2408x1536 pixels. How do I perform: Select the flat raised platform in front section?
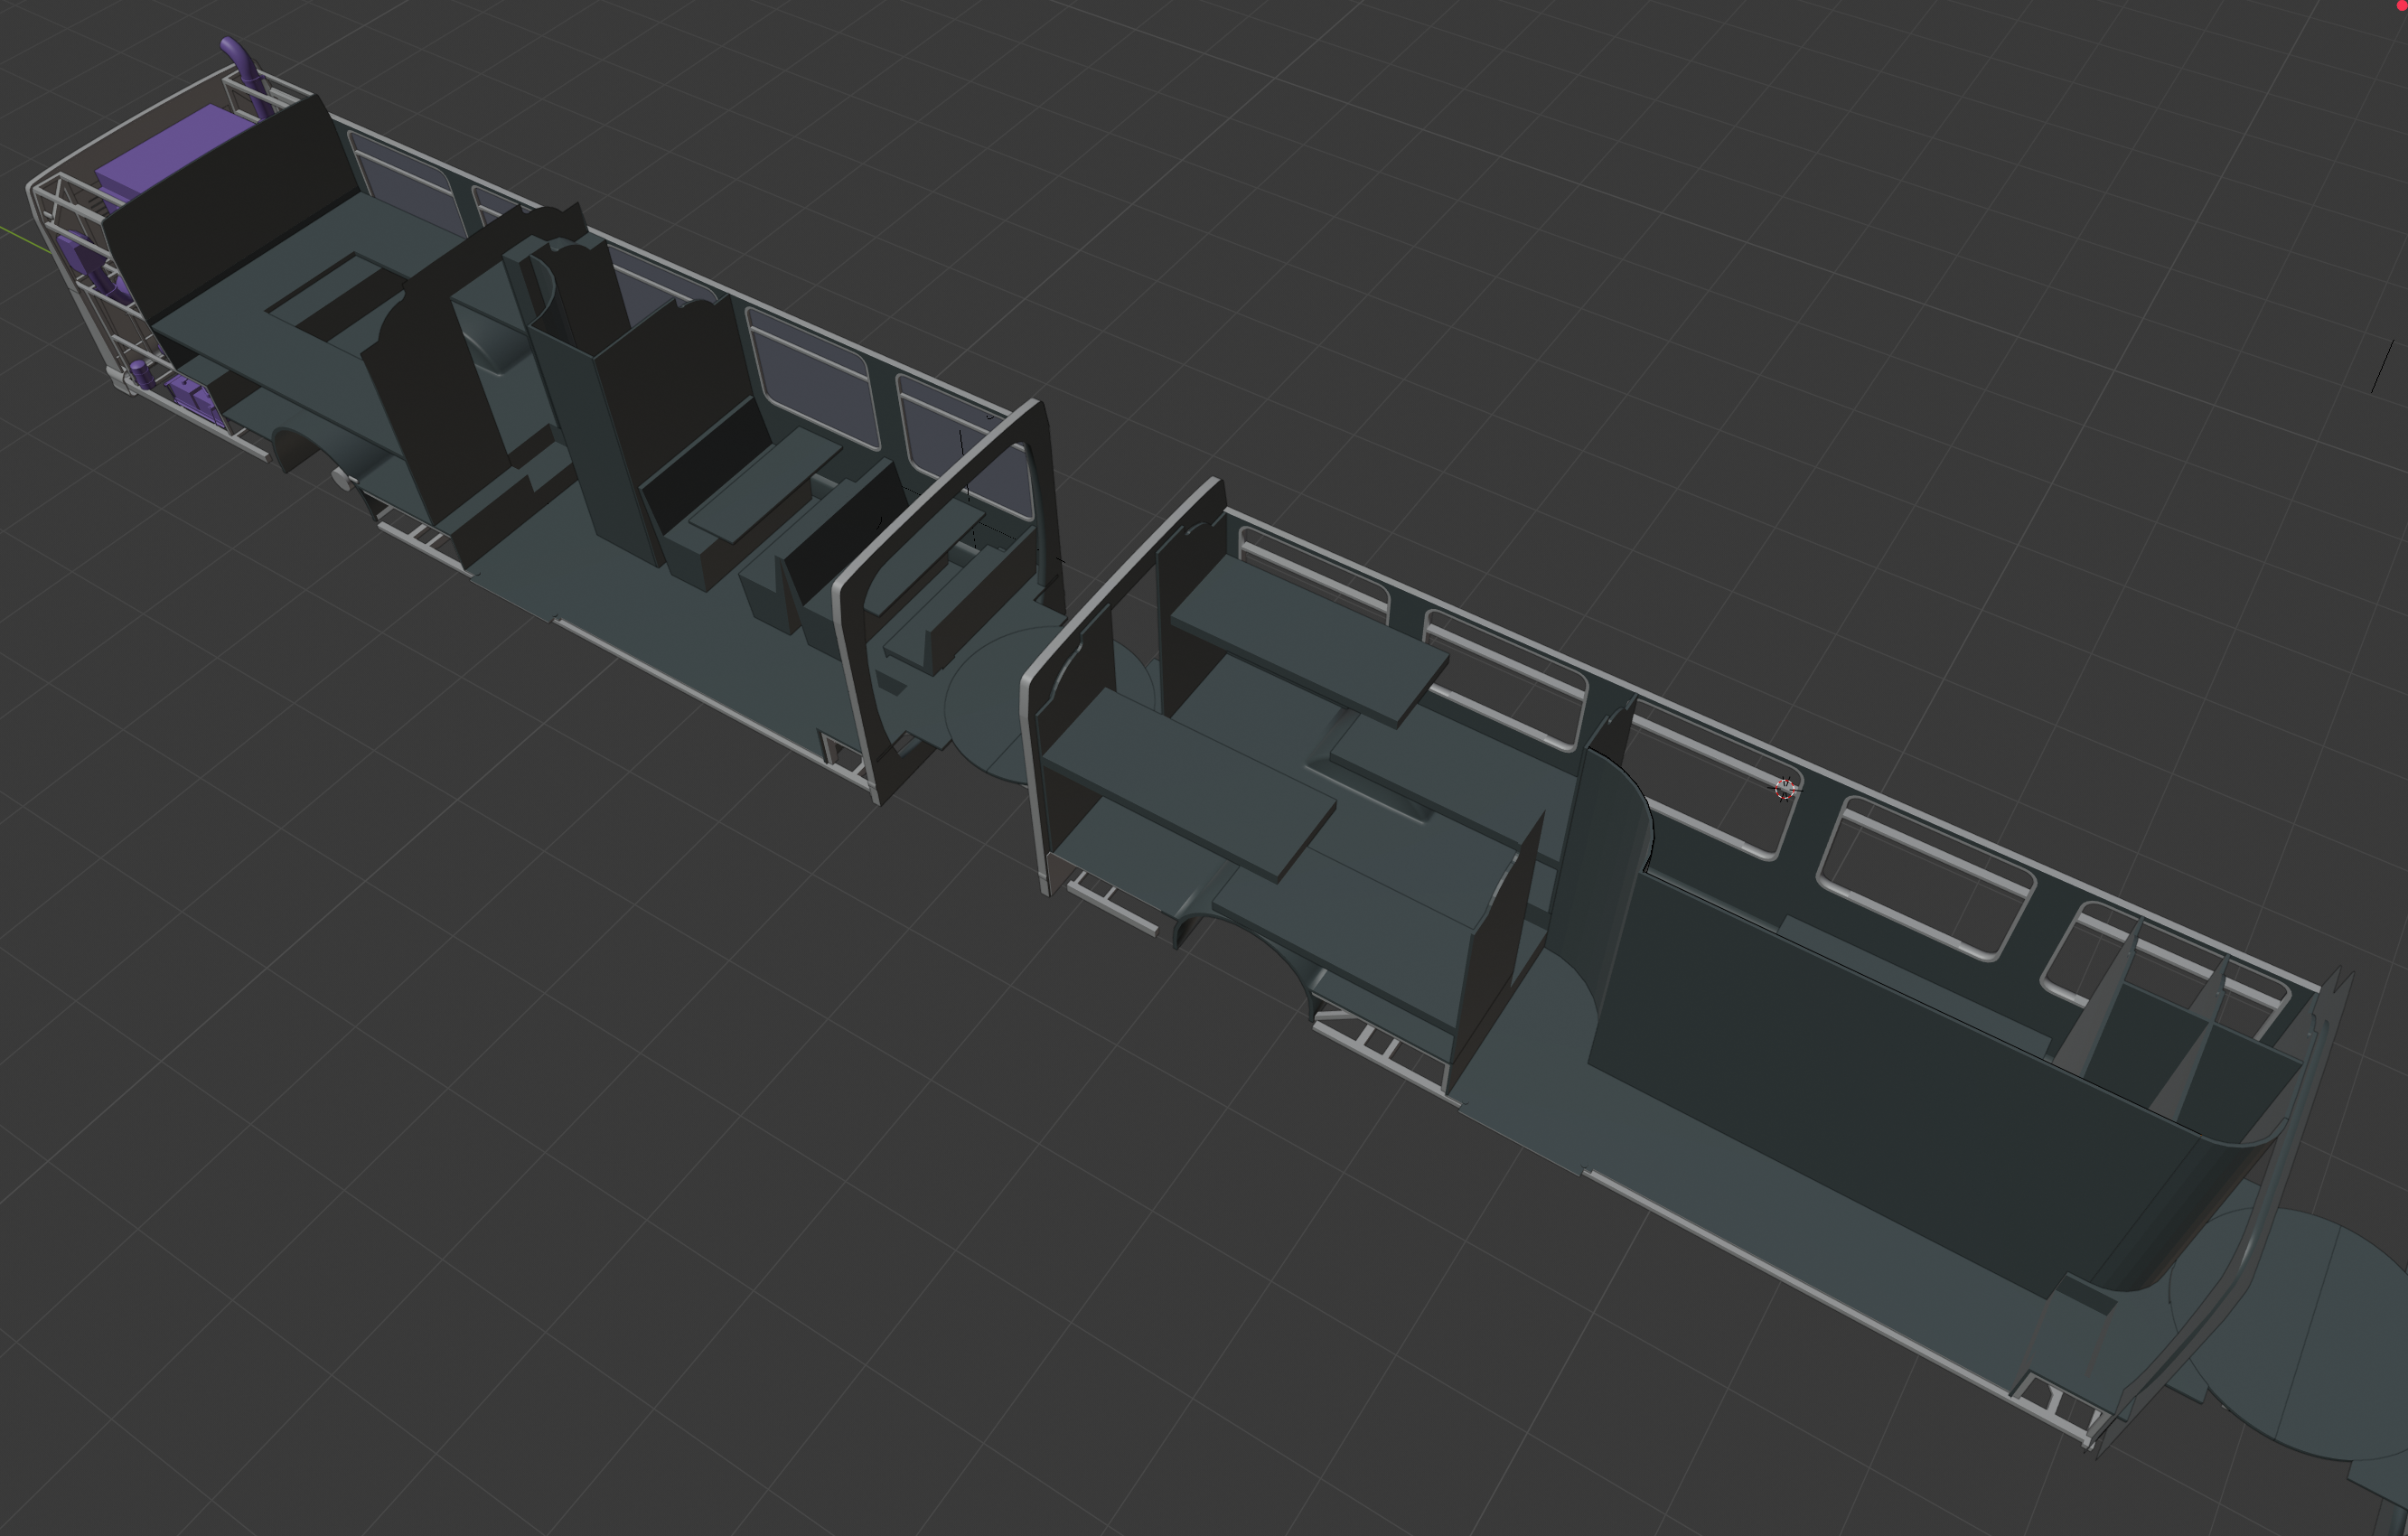click(1190, 785)
